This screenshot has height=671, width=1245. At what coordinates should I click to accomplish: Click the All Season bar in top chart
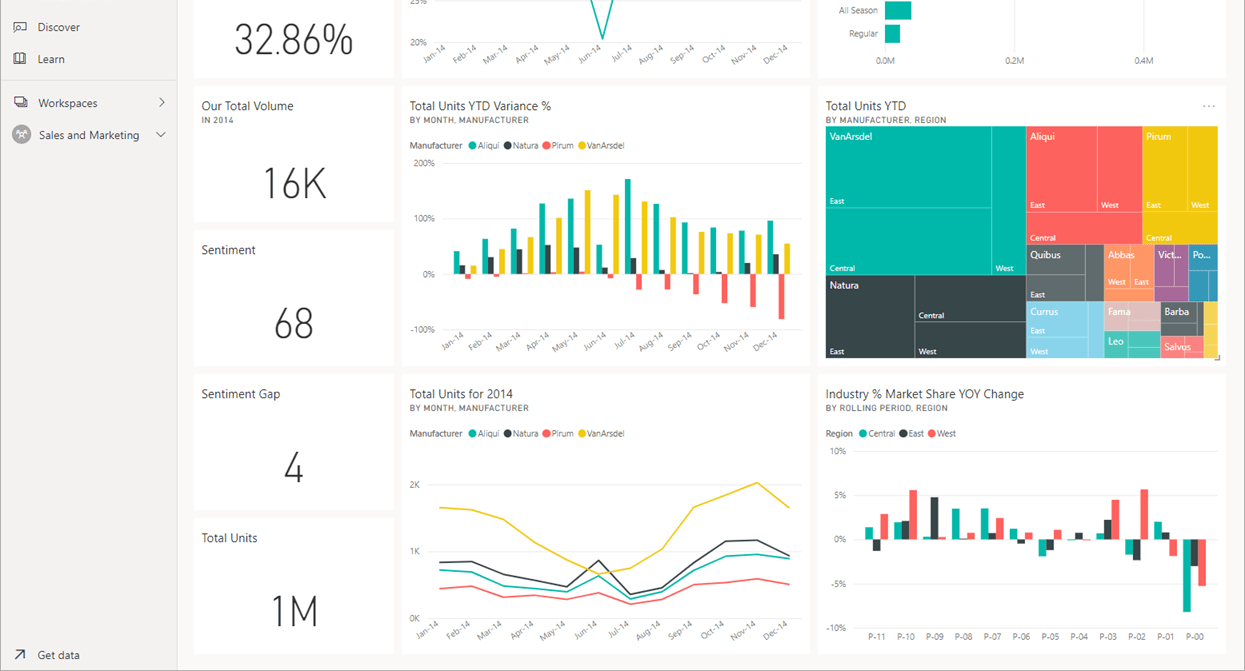[x=898, y=10]
